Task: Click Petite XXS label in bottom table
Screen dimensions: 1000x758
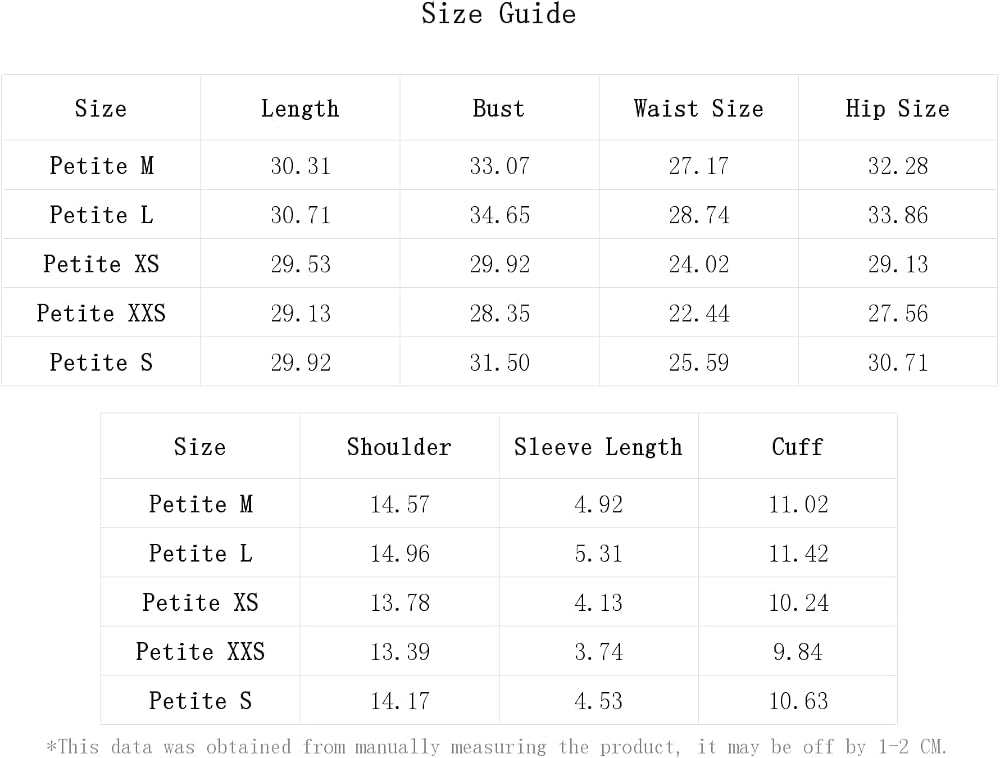Action: 200,652
